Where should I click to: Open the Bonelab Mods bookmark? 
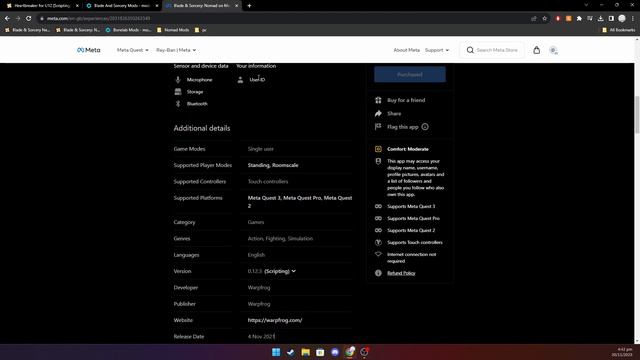[x=128, y=30]
